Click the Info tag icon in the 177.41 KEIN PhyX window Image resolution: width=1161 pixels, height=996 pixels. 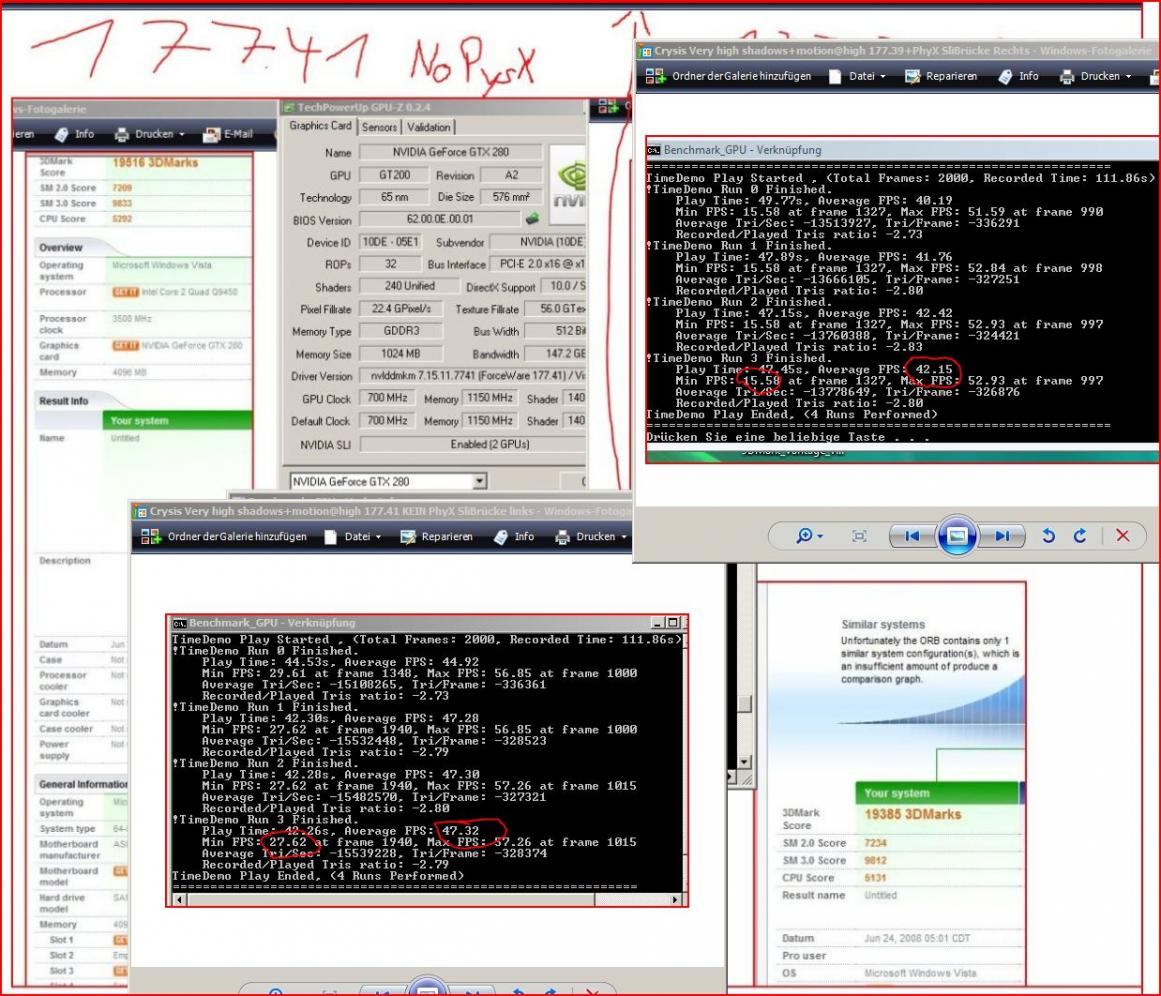click(501, 537)
